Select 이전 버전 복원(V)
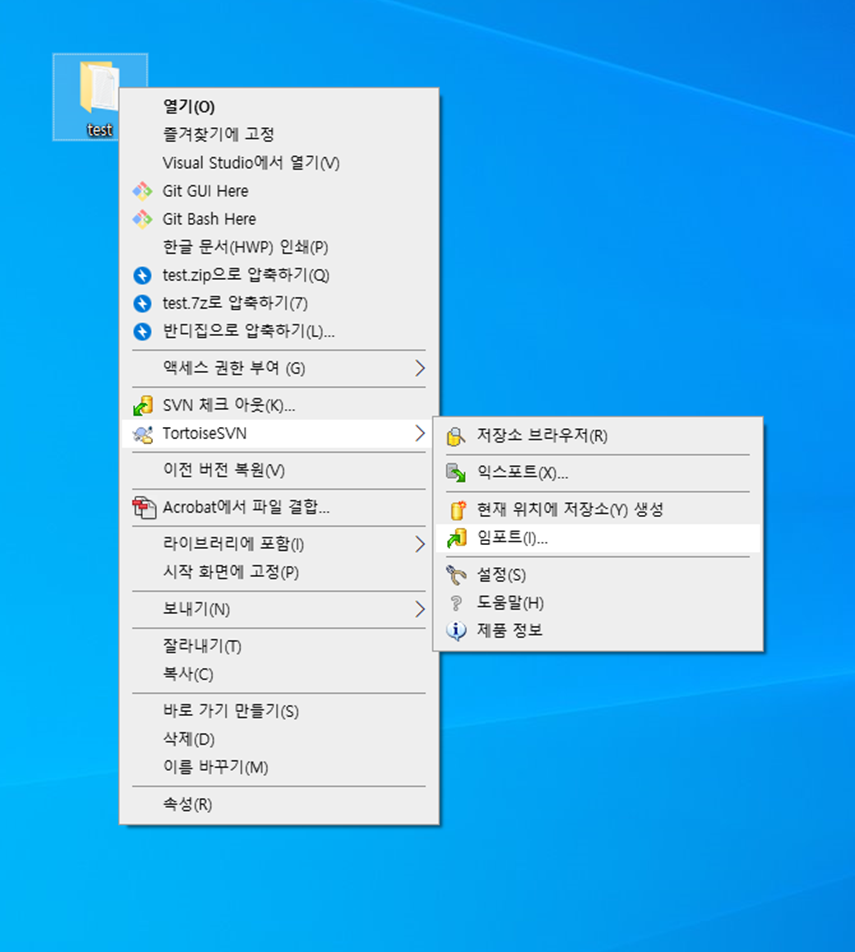Viewport: 855px width, 952px height. coord(279,471)
